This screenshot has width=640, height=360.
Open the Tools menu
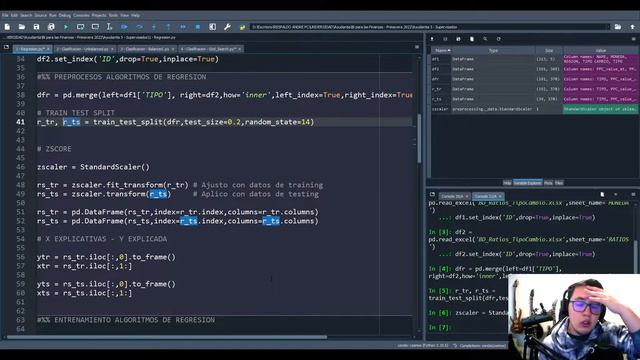coord(113,15)
